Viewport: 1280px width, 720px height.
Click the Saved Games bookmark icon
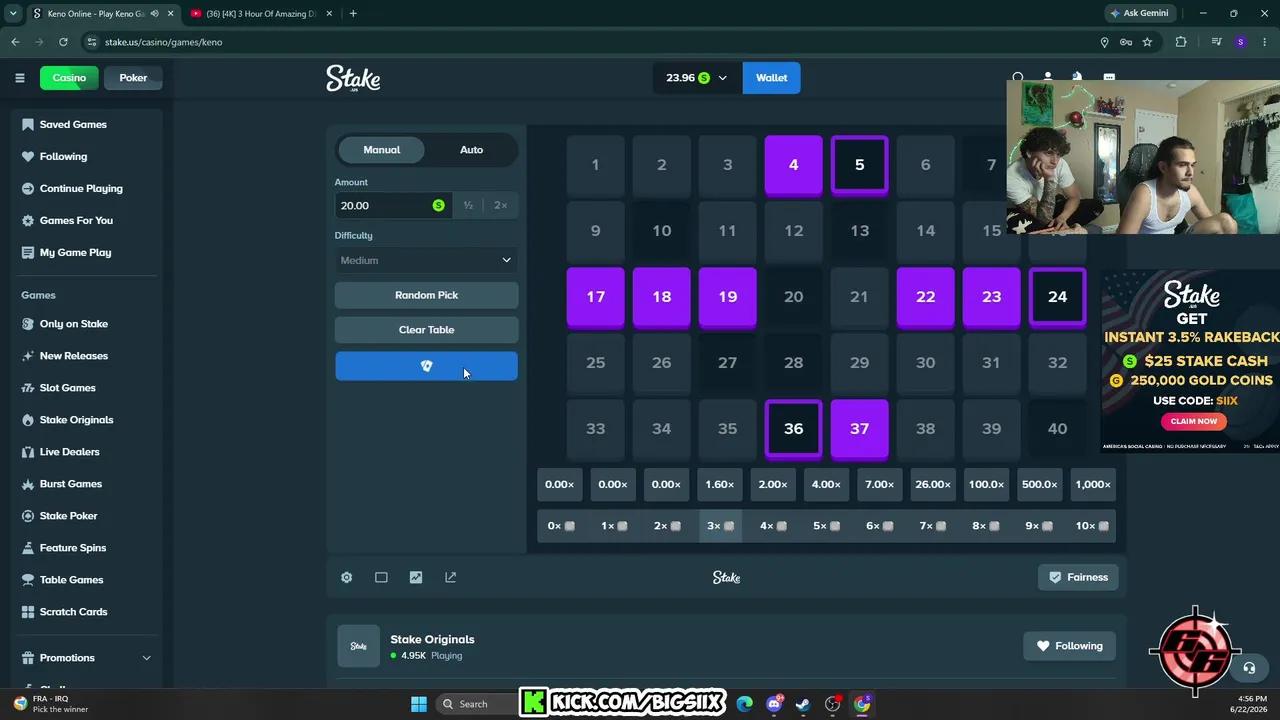[x=28, y=124]
